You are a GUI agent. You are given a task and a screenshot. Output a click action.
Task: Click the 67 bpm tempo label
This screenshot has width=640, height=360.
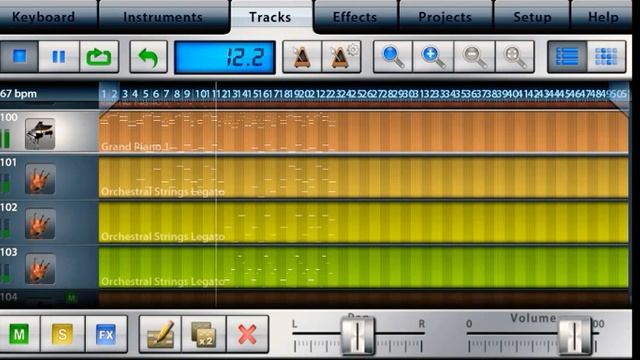18,94
